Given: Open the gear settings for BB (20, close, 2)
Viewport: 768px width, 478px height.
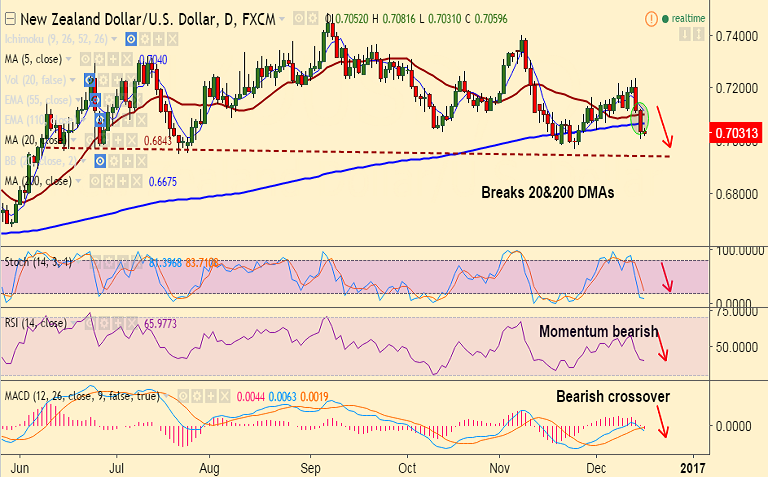Looking at the screenshot, I should (114, 161).
